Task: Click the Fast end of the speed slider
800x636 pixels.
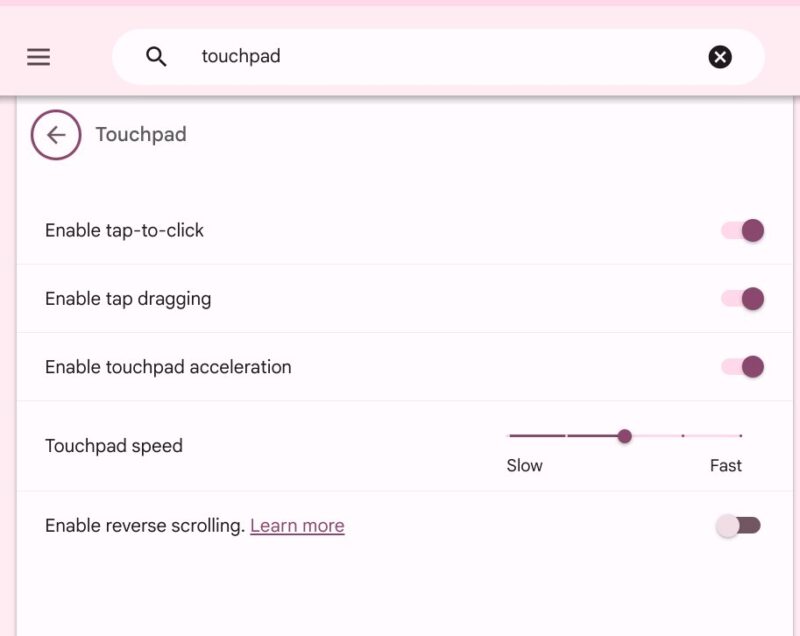Action: point(740,437)
